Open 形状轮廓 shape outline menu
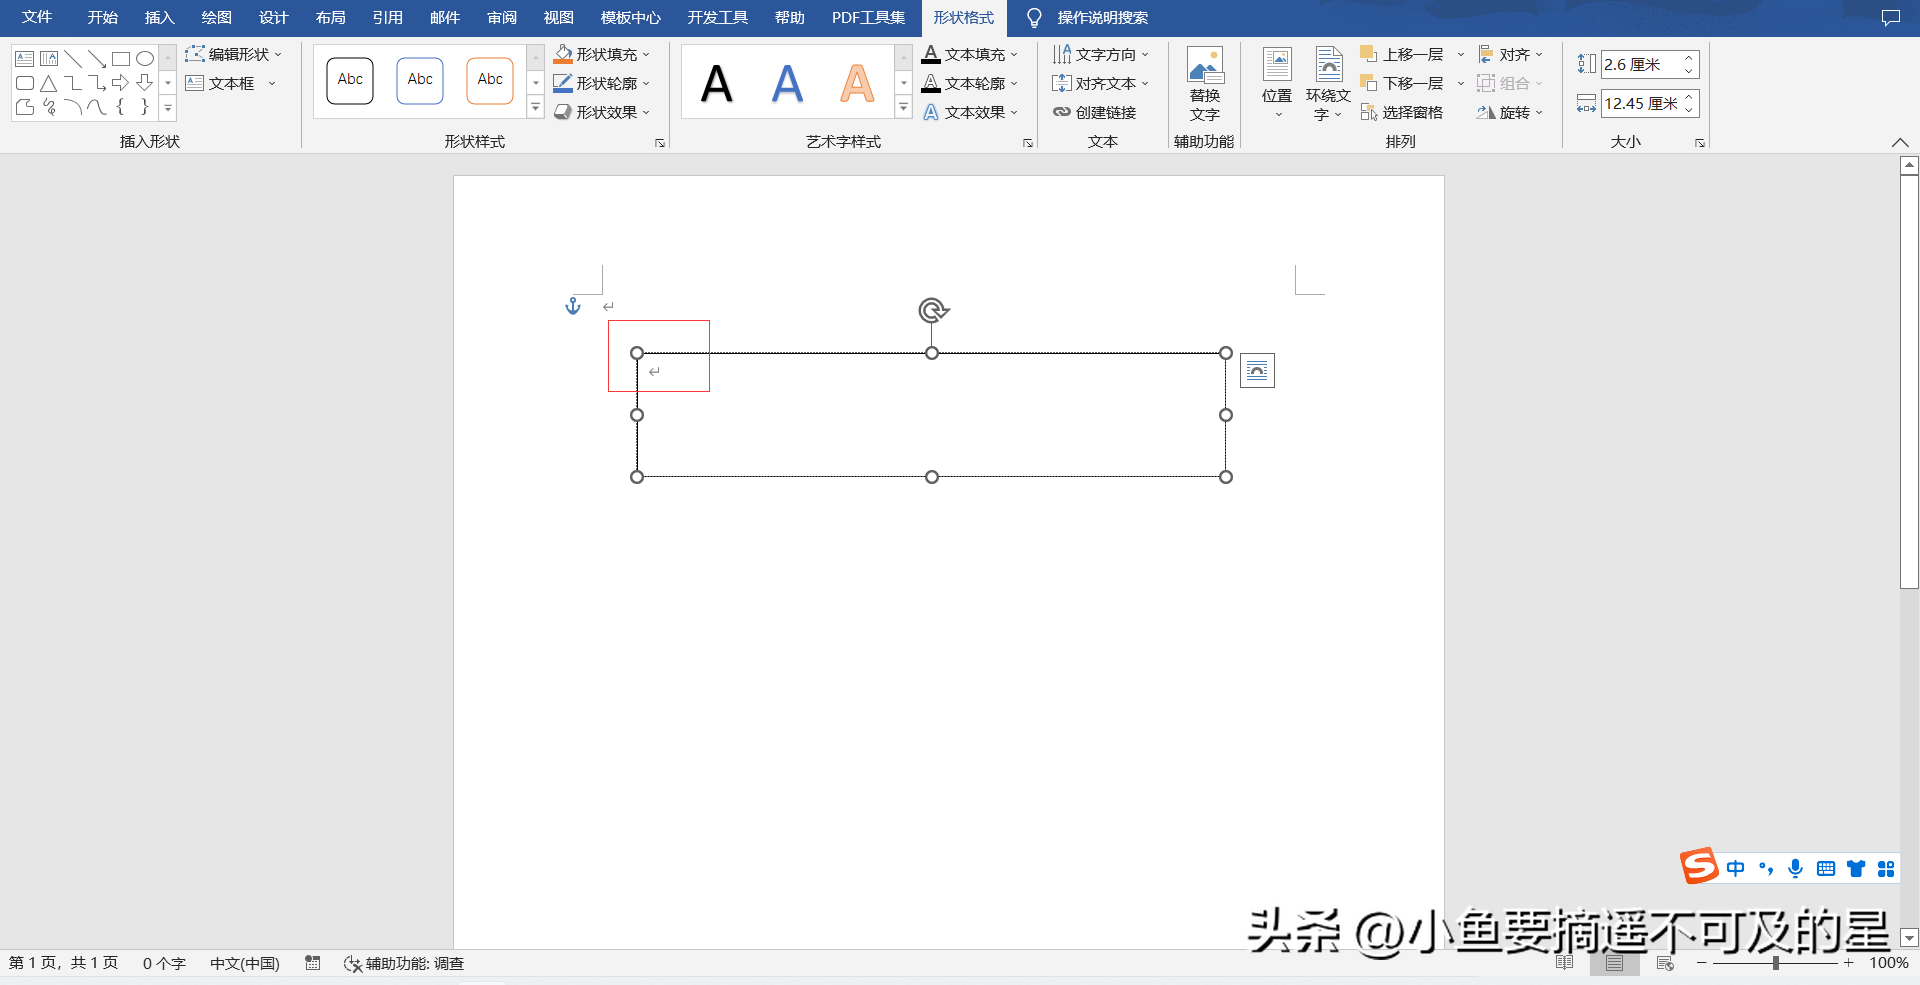The image size is (1920, 985). coord(602,83)
